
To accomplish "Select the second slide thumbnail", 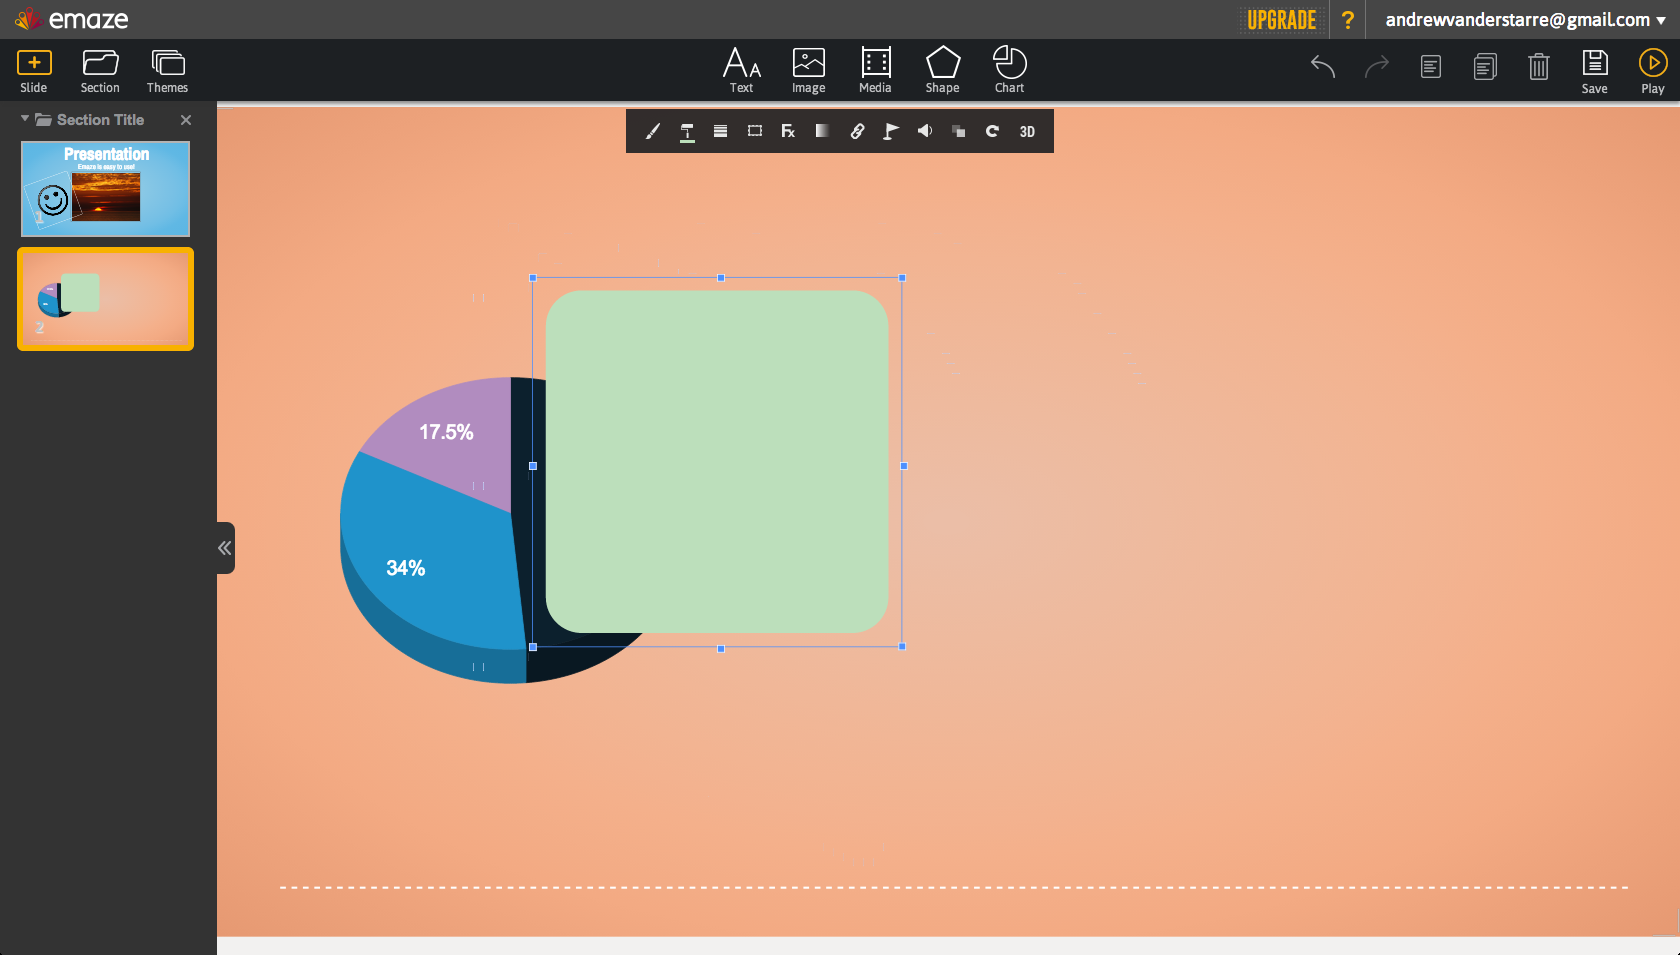I will click(x=105, y=299).
